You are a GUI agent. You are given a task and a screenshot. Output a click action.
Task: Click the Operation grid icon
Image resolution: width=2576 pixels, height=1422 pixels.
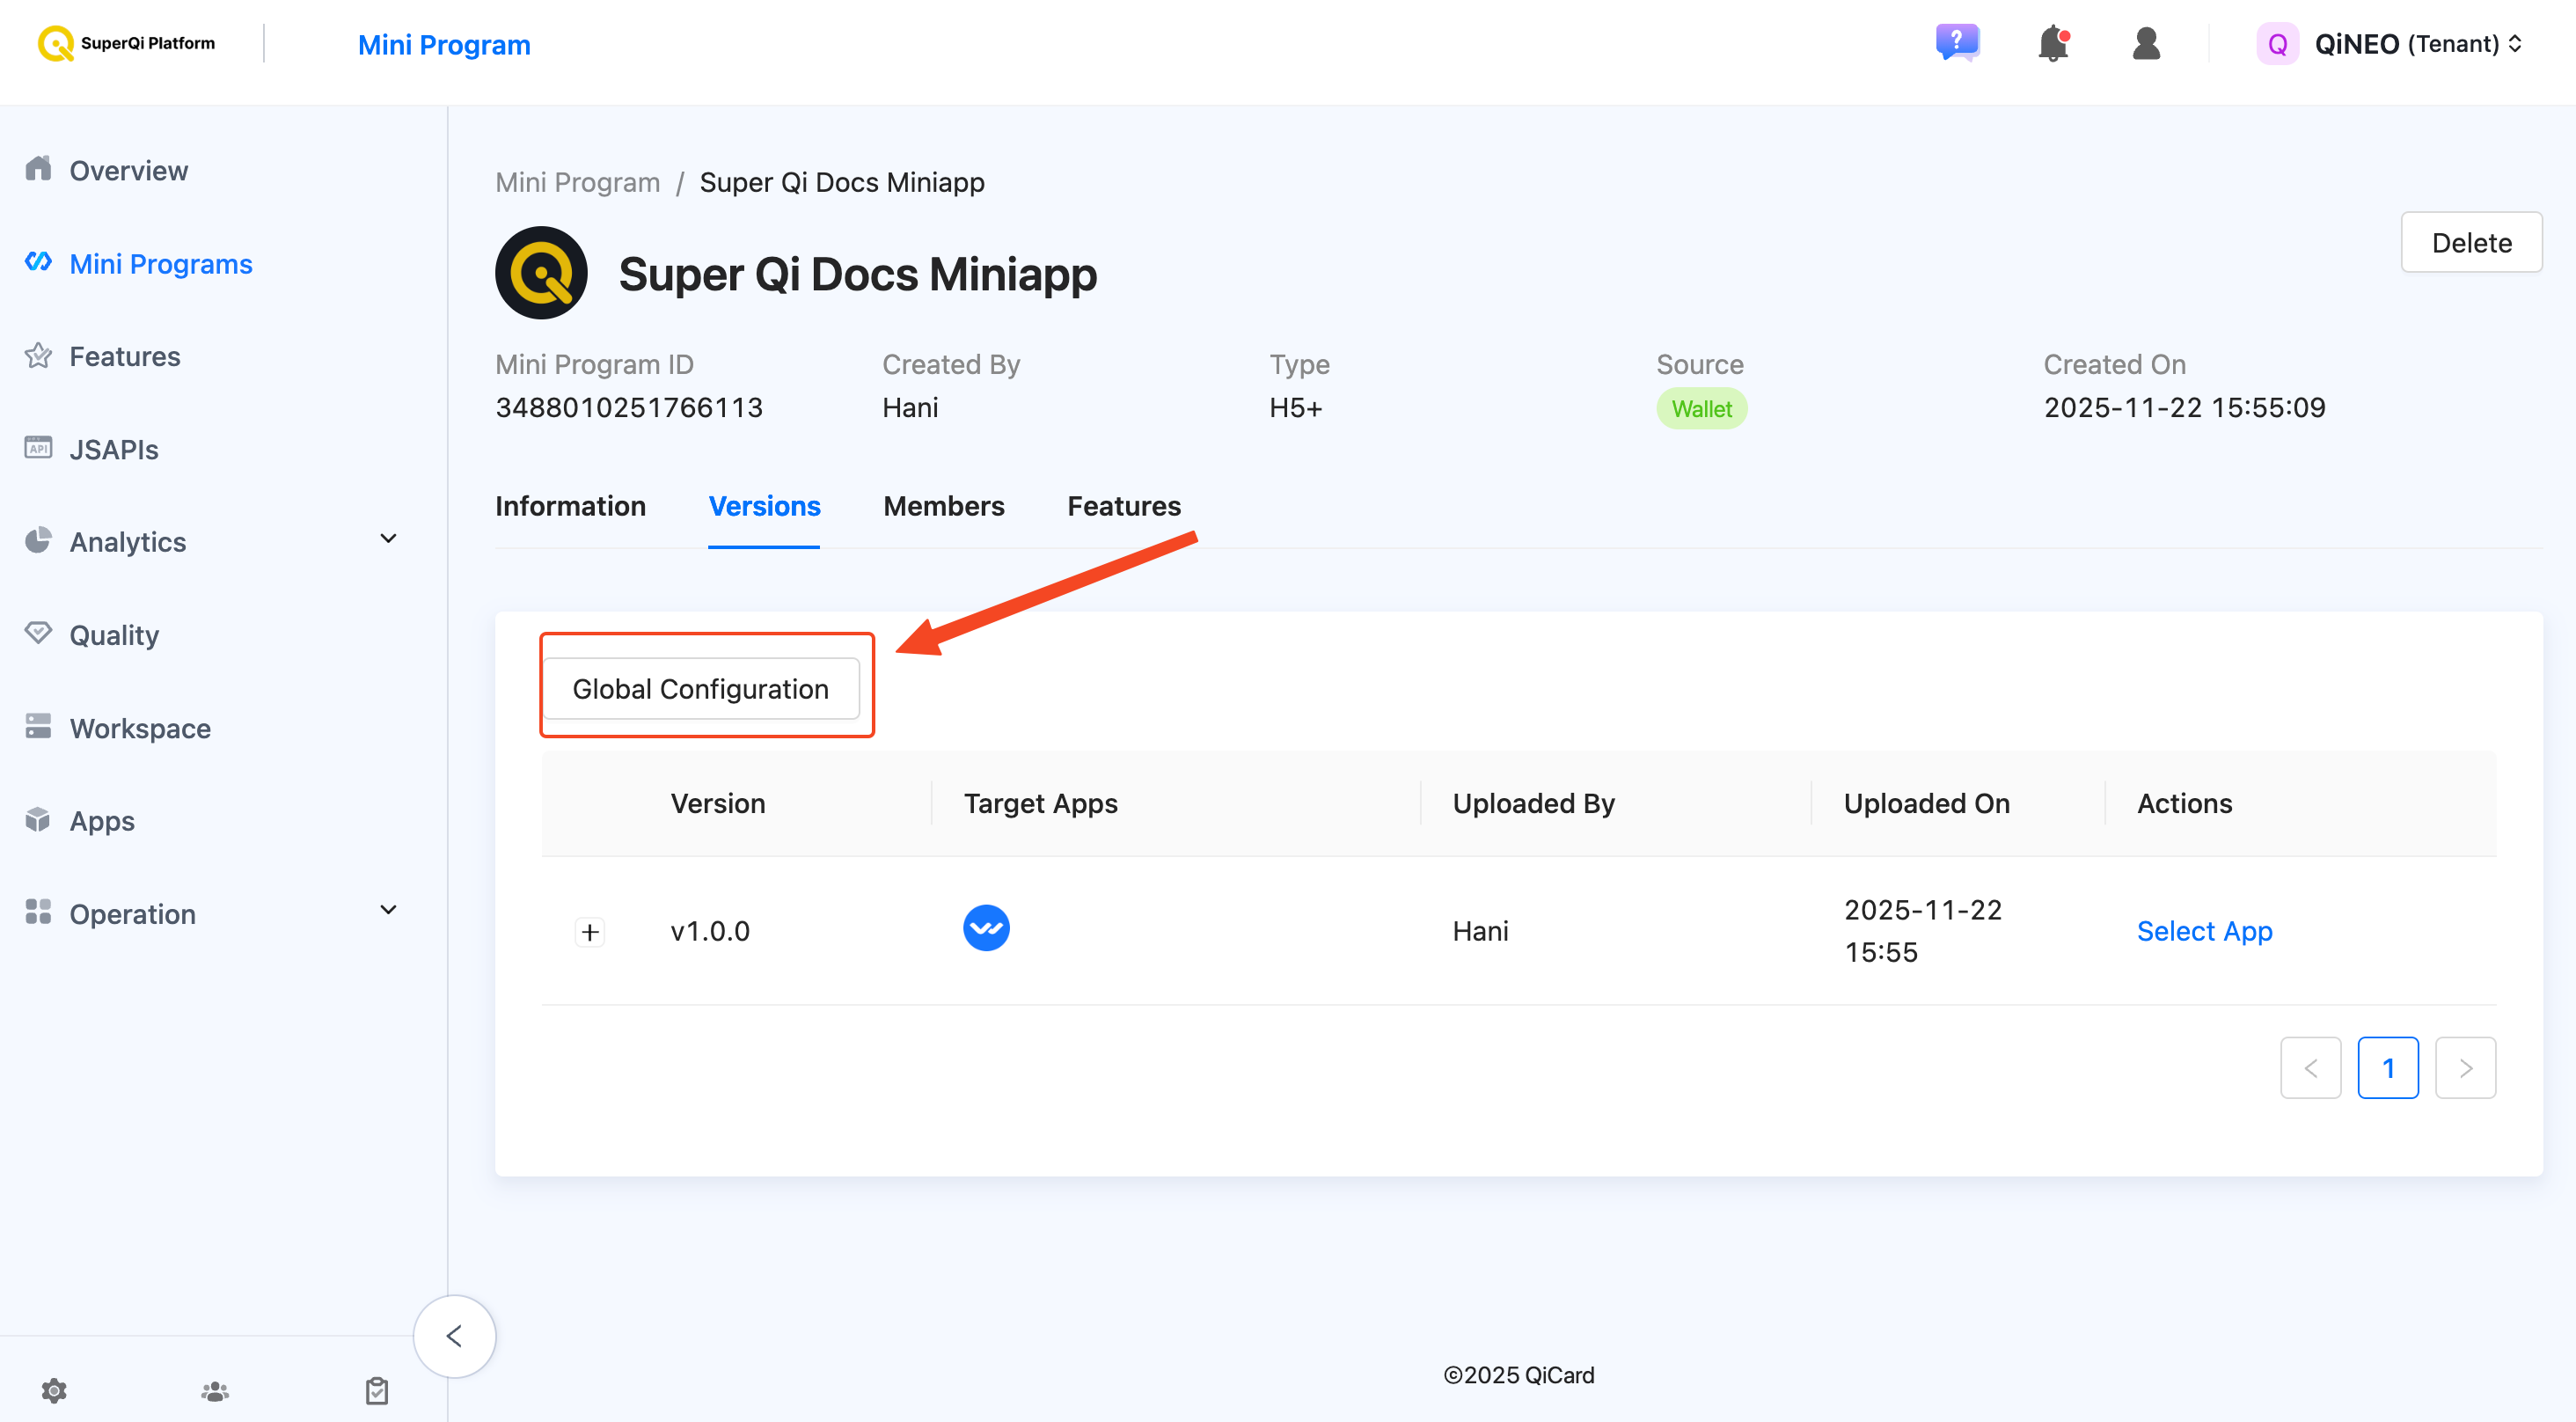coord(38,912)
